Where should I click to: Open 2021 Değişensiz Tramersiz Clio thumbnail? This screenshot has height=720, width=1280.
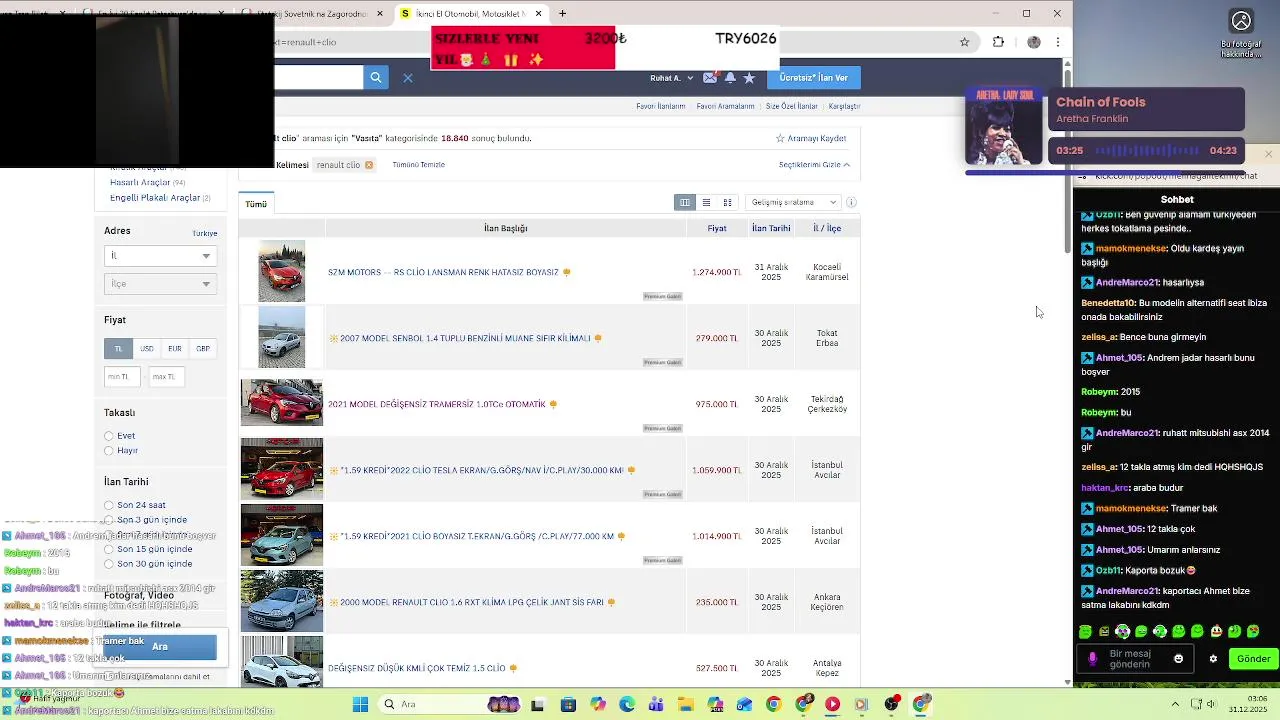(x=282, y=403)
